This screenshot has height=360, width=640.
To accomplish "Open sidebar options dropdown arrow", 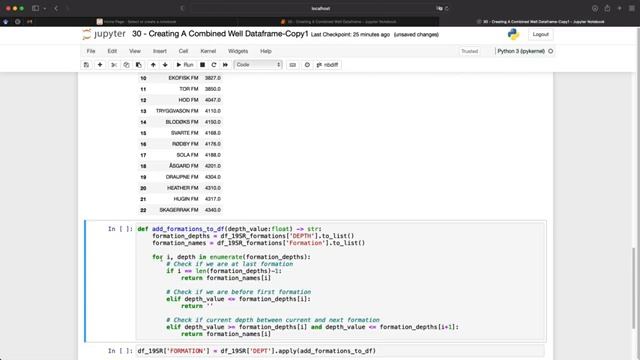I will point(44,8).
